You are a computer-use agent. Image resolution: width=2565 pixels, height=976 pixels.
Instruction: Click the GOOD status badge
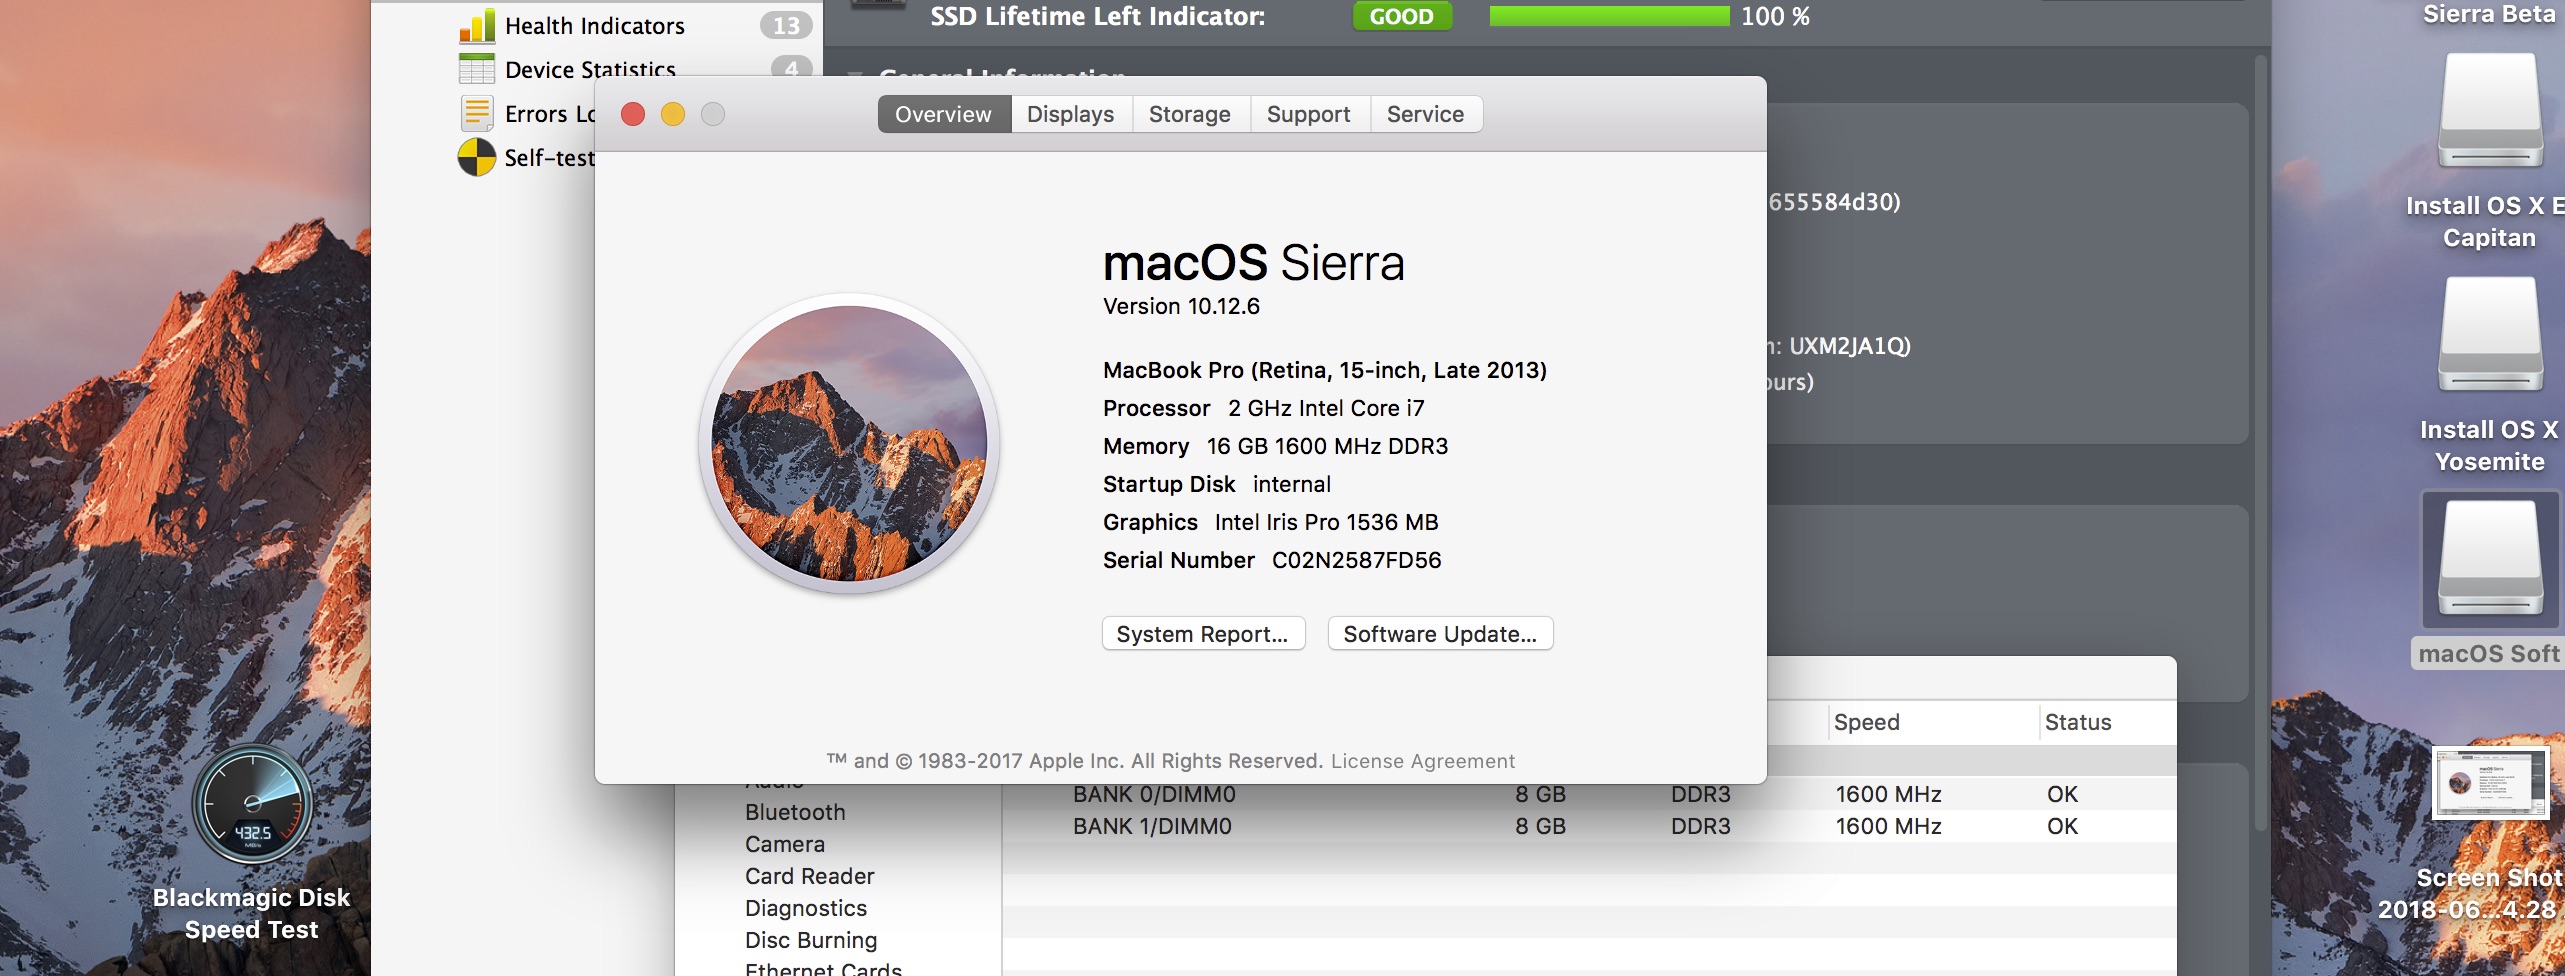pyautogui.click(x=1401, y=16)
